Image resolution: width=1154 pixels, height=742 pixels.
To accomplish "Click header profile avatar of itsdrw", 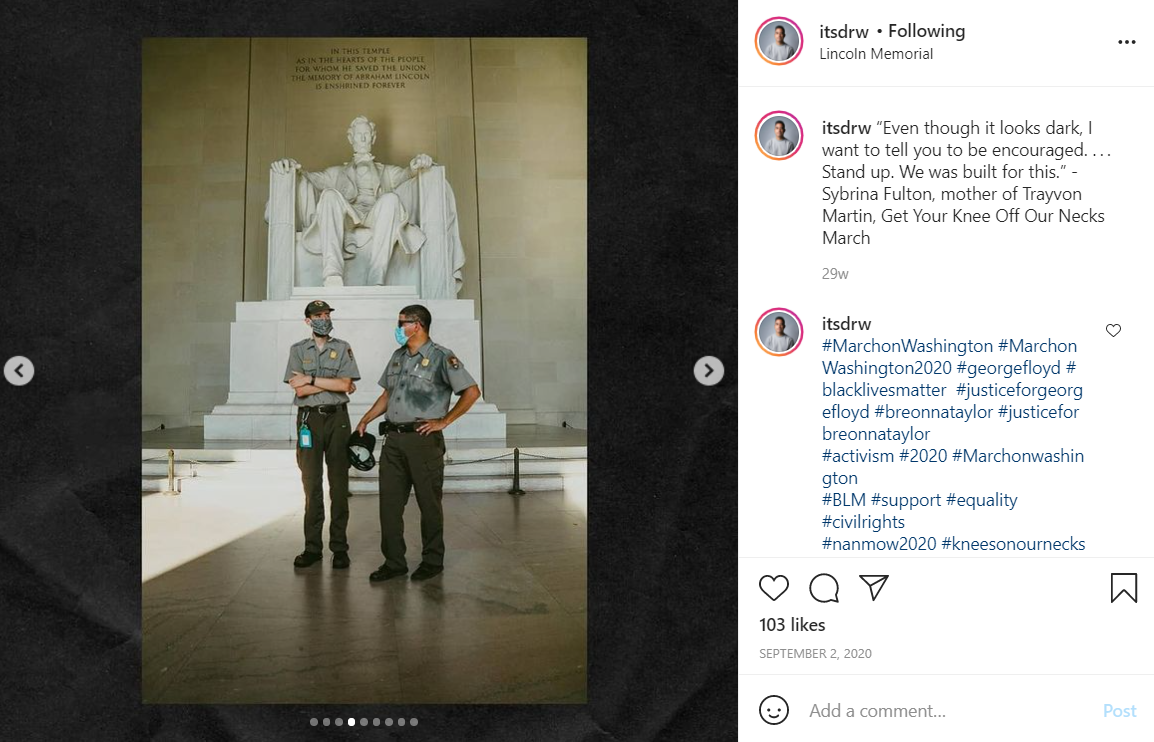I will 779,41.
